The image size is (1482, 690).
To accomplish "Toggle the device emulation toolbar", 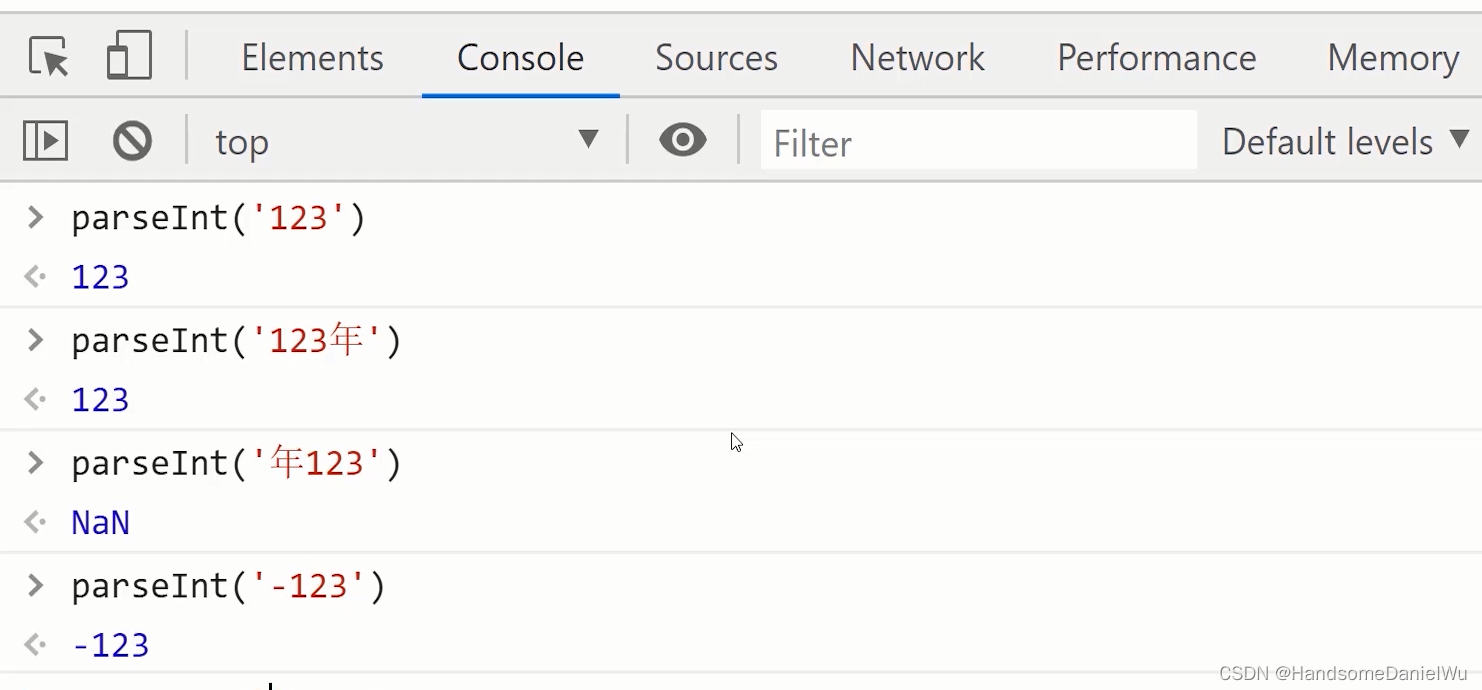I will point(128,57).
